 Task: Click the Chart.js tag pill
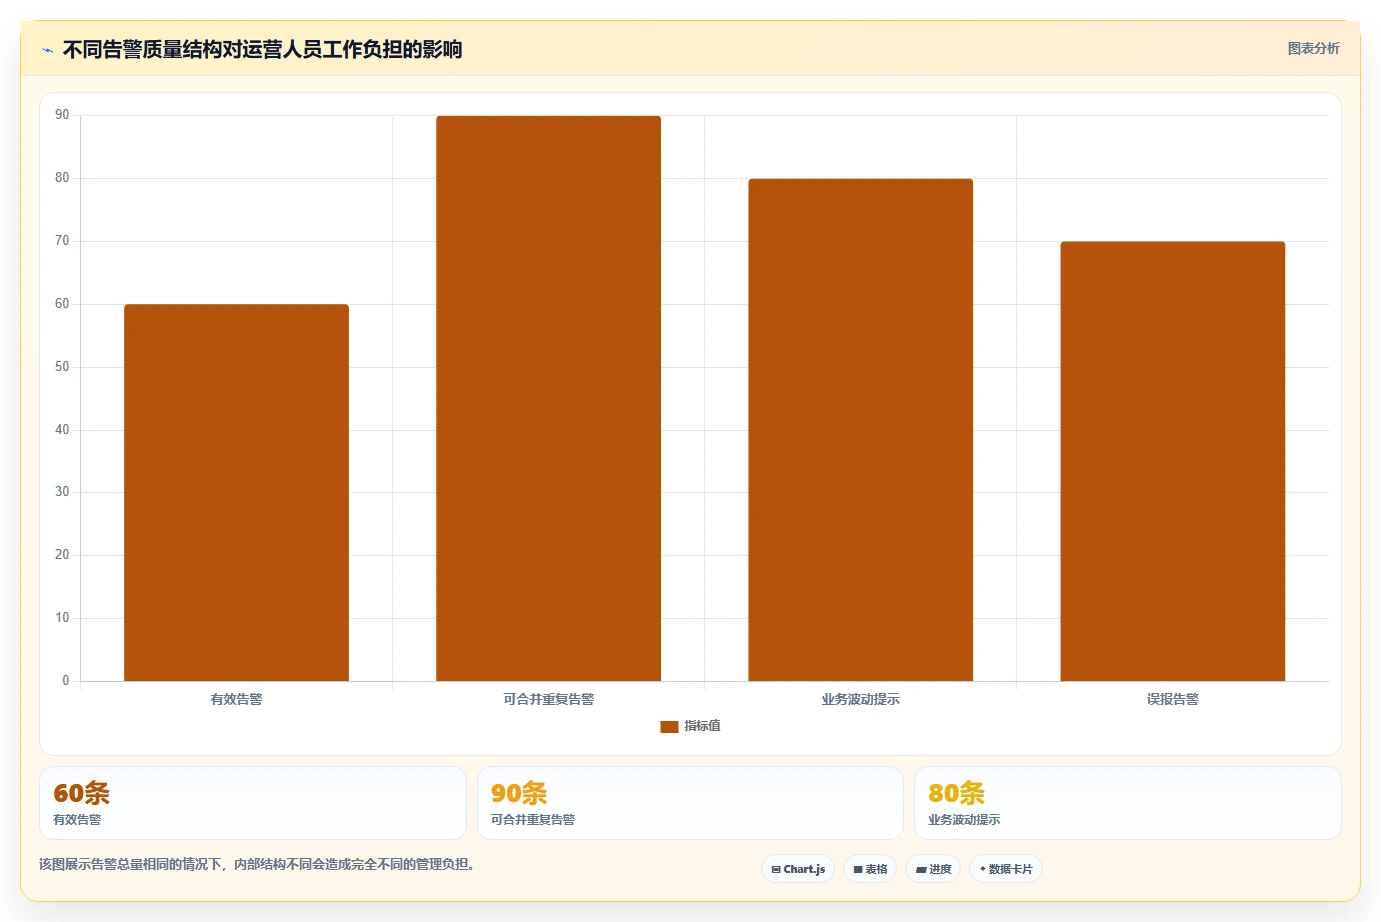pyautogui.click(x=798, y=869)
